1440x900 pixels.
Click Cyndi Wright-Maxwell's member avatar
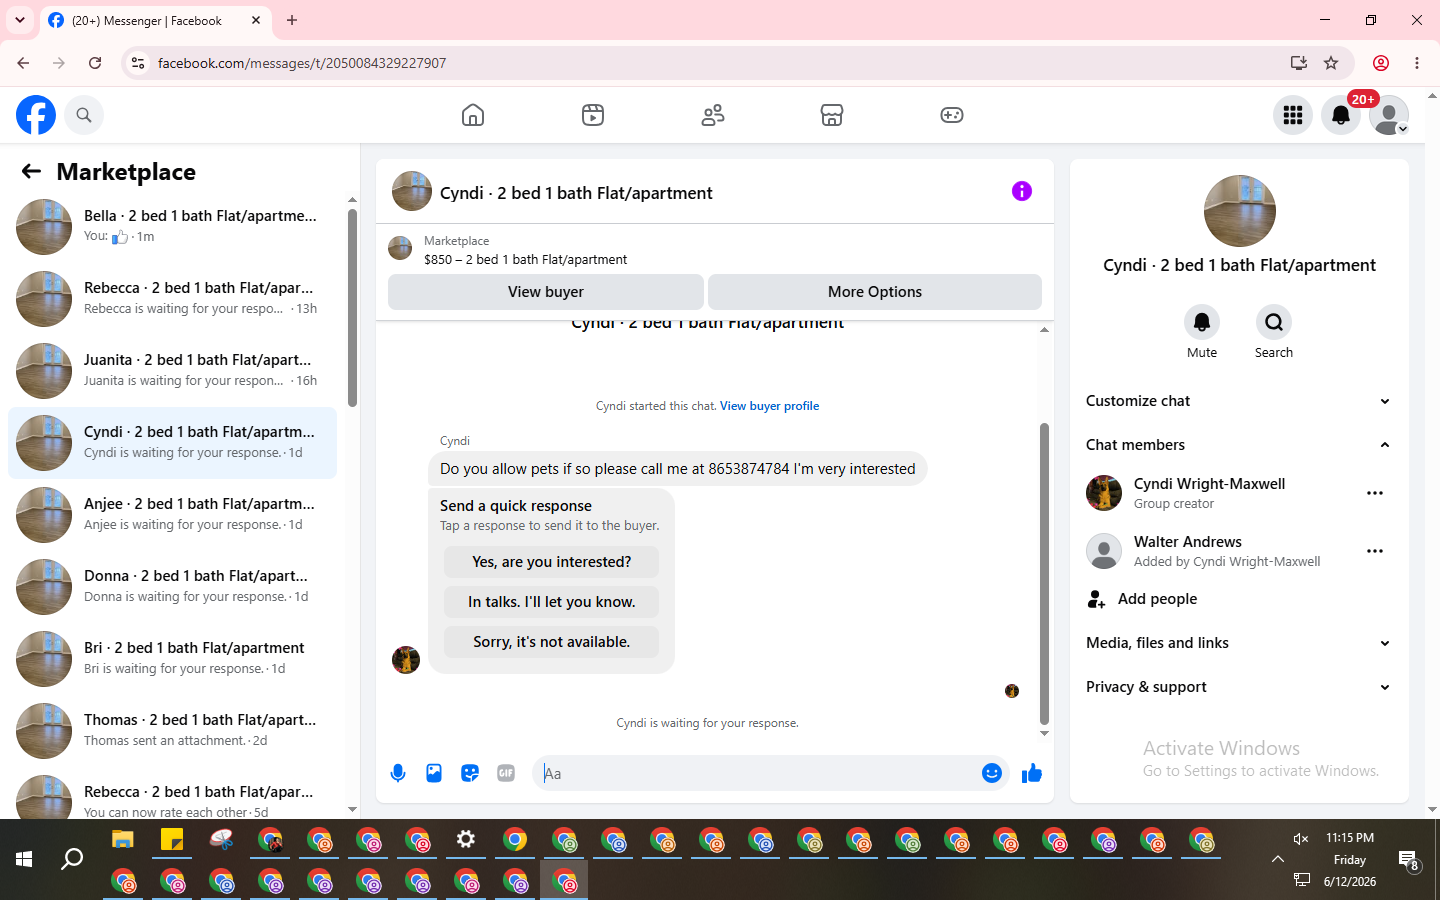click(1104, 493)
